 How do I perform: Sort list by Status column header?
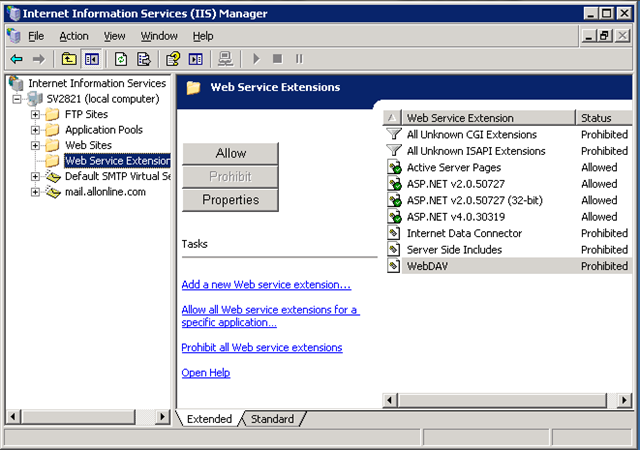(x=602, y=118)
